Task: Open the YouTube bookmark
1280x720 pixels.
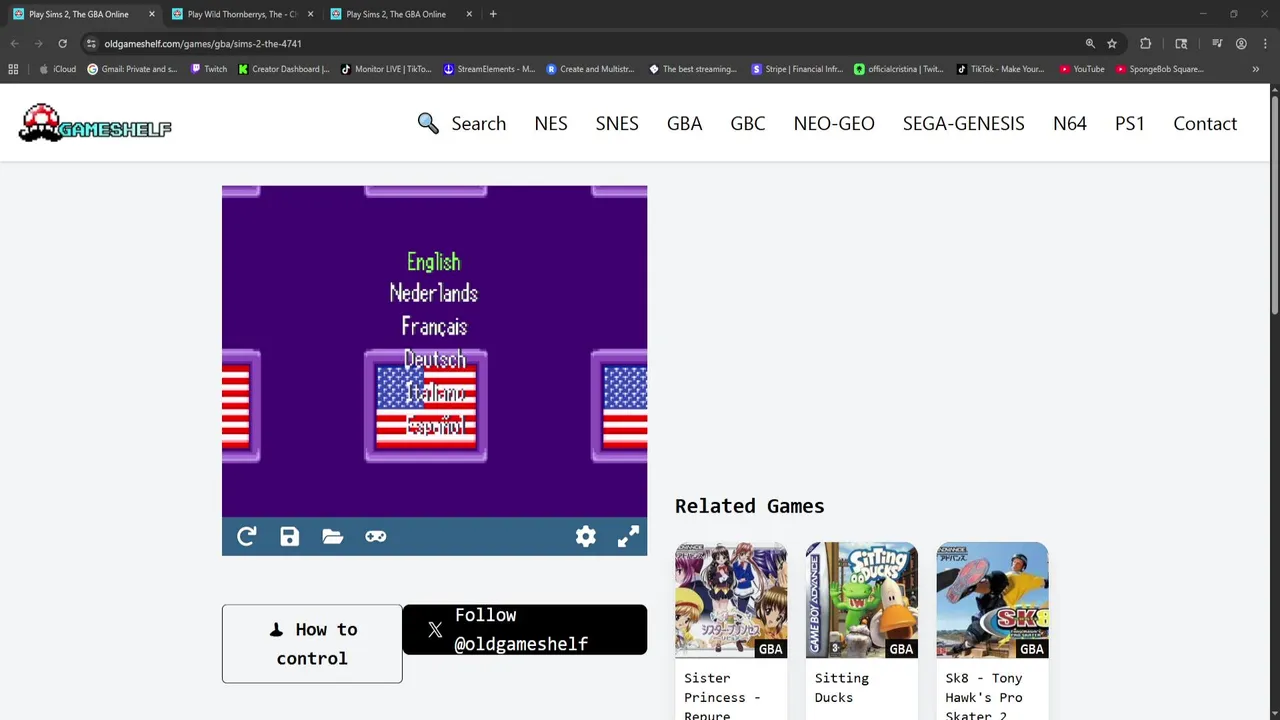Action: tap(1082, 69)
